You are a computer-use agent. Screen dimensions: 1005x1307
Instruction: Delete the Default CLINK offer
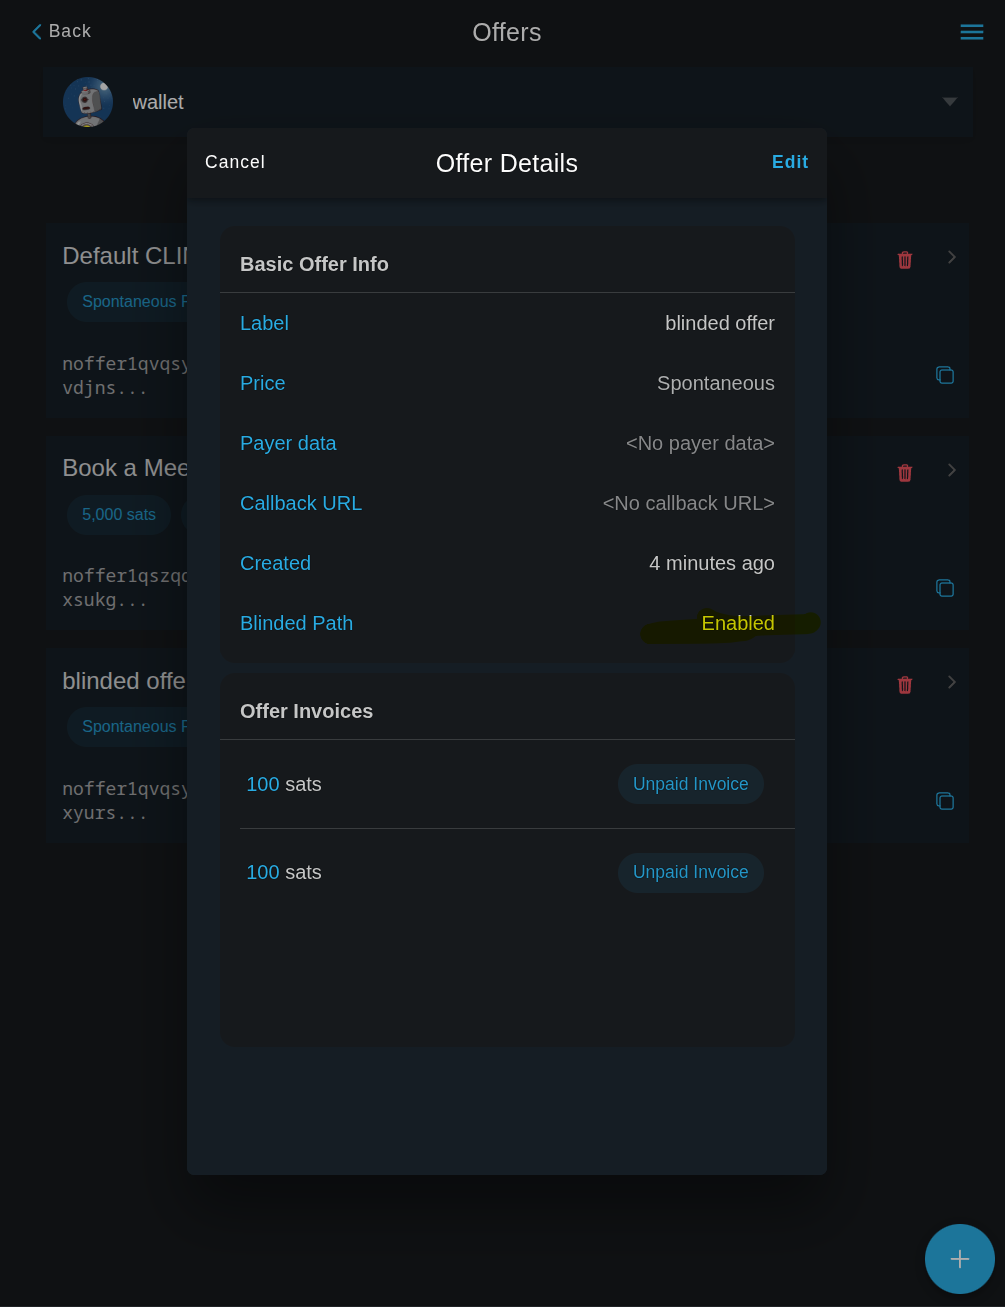tap(905, 260)
